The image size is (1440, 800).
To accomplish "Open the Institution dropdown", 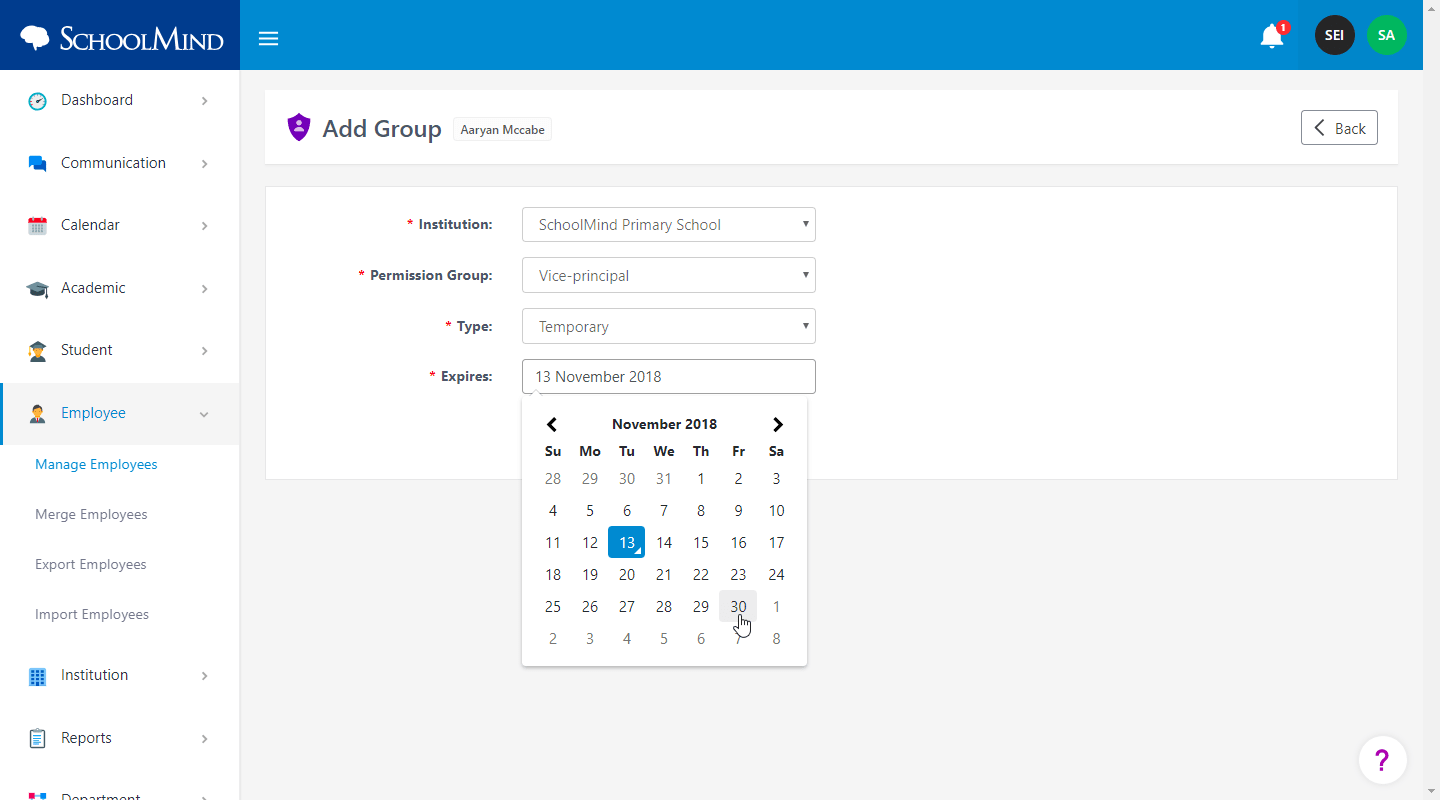I will click(669, 225).
